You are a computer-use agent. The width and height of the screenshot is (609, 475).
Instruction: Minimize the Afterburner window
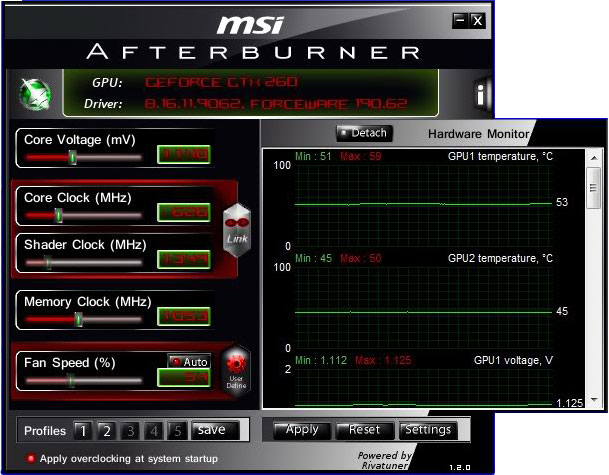click(x=459, y=20)
